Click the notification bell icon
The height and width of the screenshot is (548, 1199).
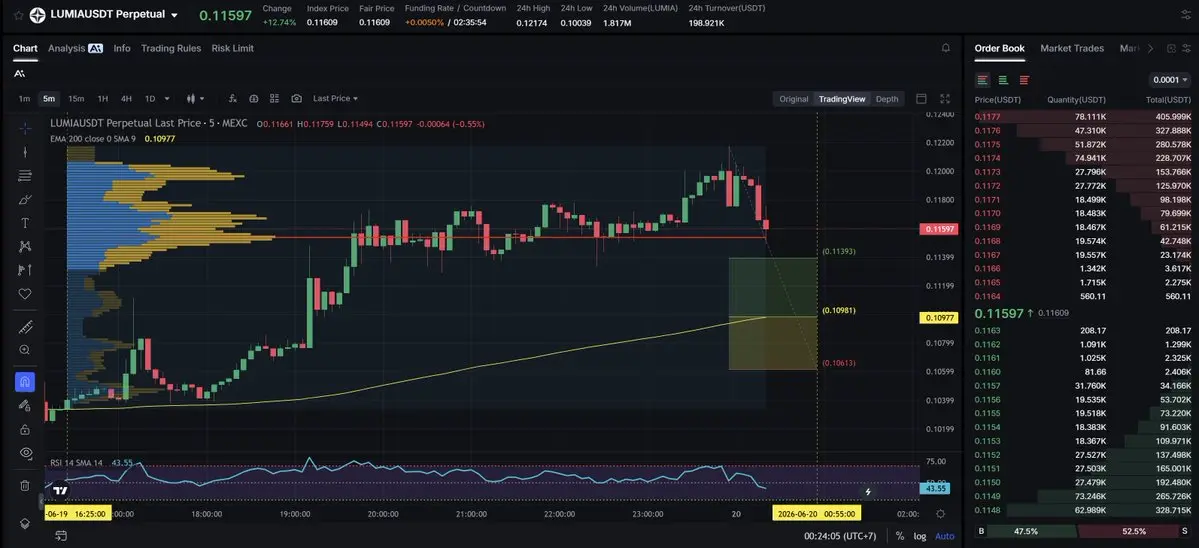click(x=946, y=48)
